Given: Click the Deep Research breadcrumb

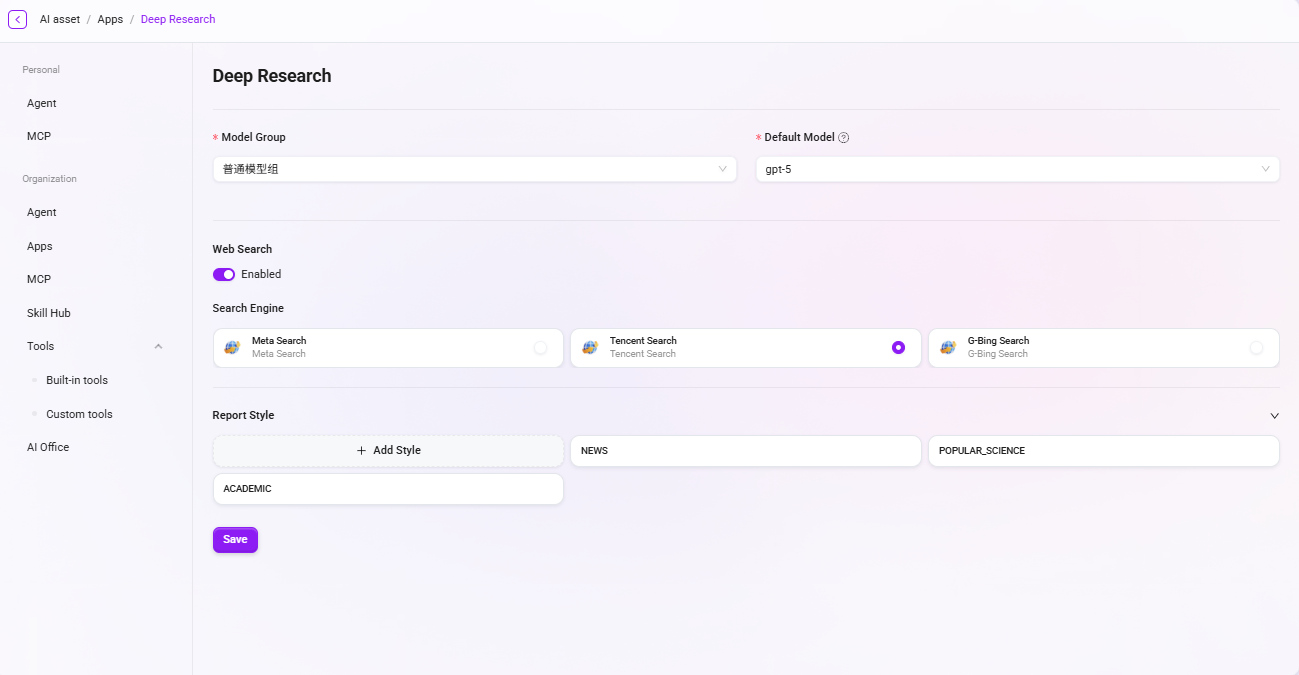Looking at the screenshot, I should click(178, 19).
